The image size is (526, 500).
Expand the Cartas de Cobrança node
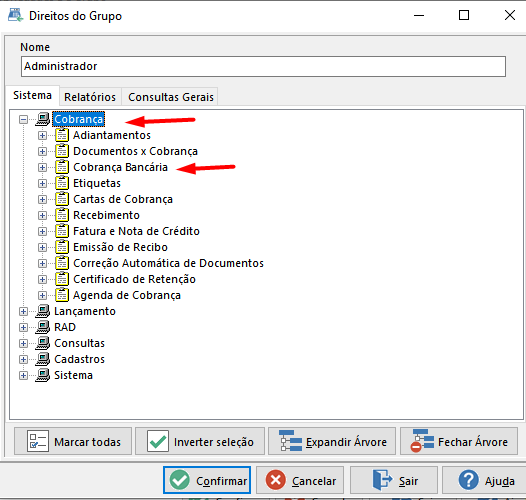pos(42,199)
